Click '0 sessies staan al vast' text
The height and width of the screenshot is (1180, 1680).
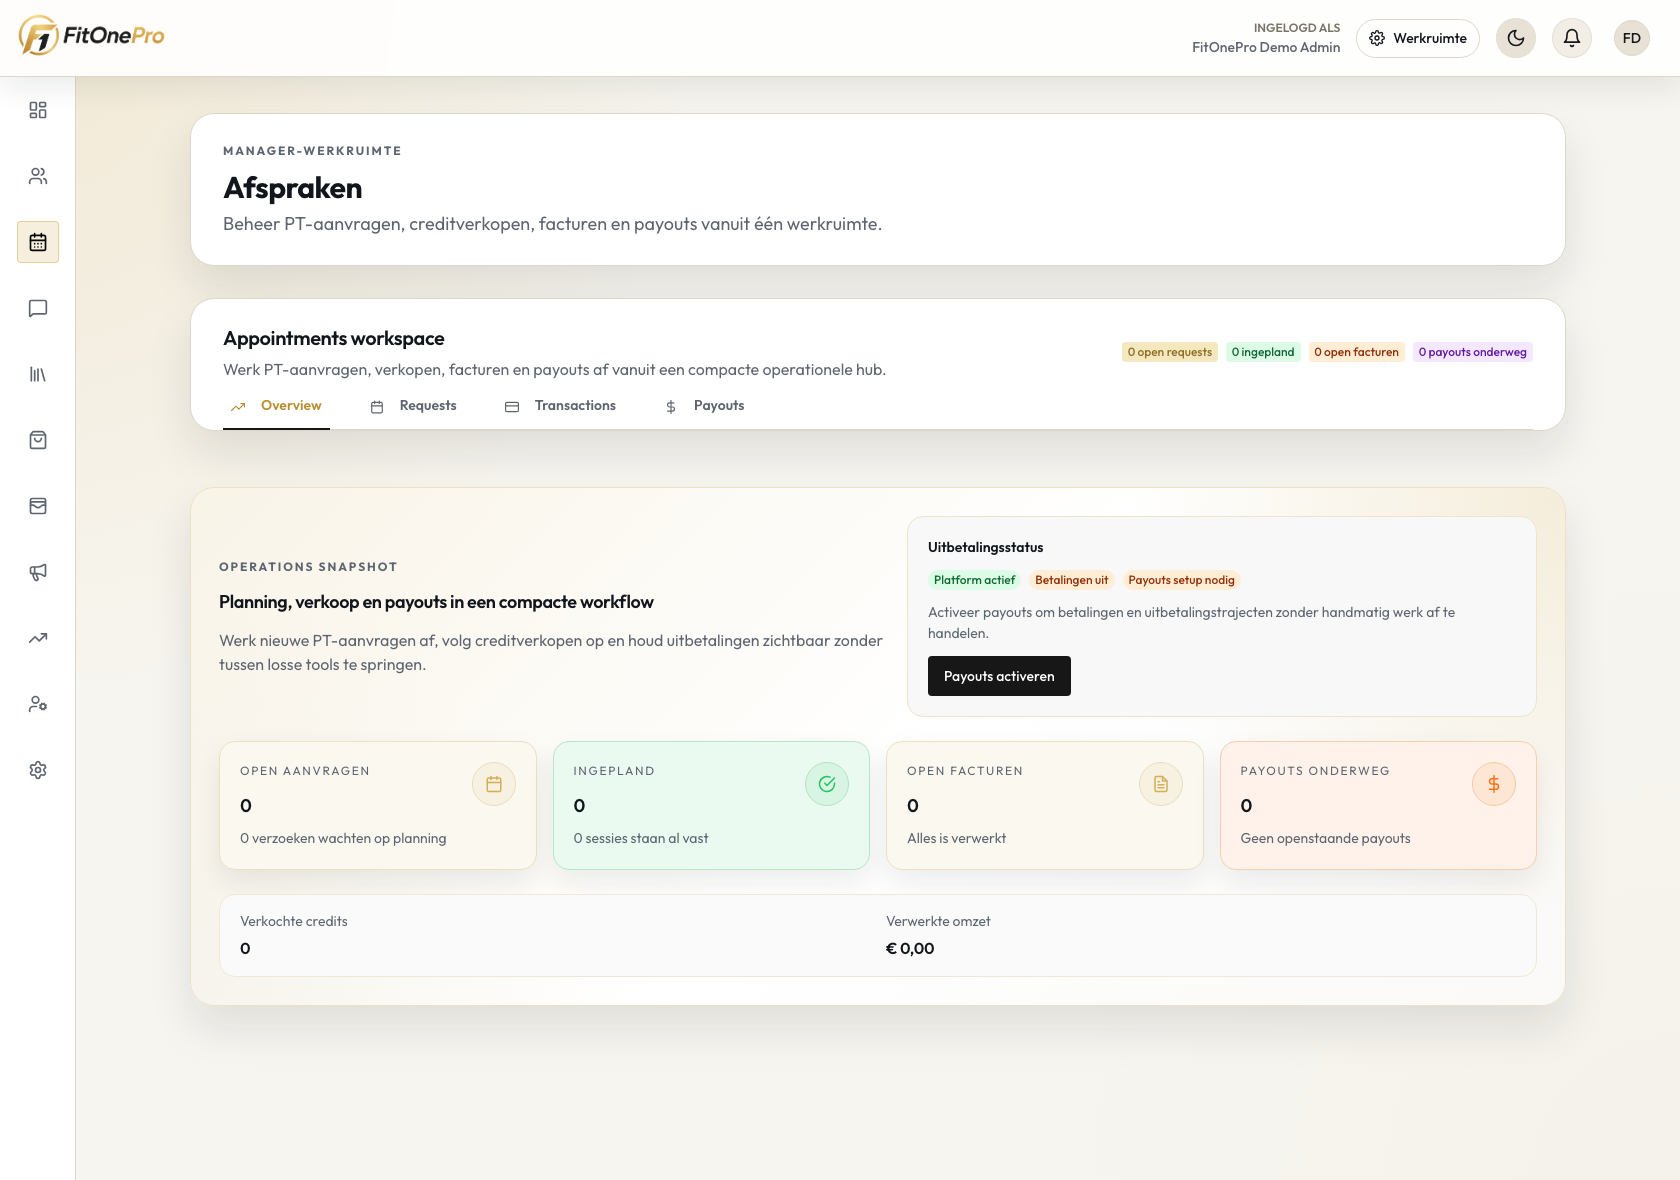tap(641, 838)
